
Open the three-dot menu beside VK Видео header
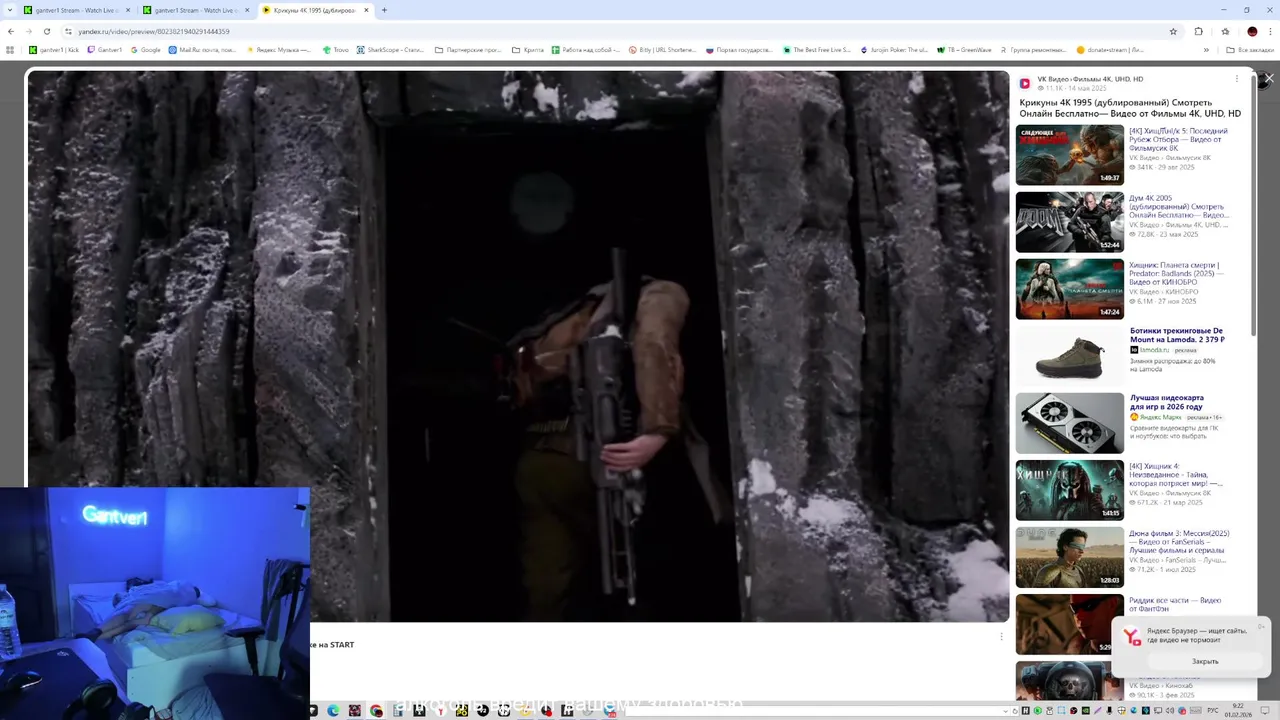click(1237, 79)
